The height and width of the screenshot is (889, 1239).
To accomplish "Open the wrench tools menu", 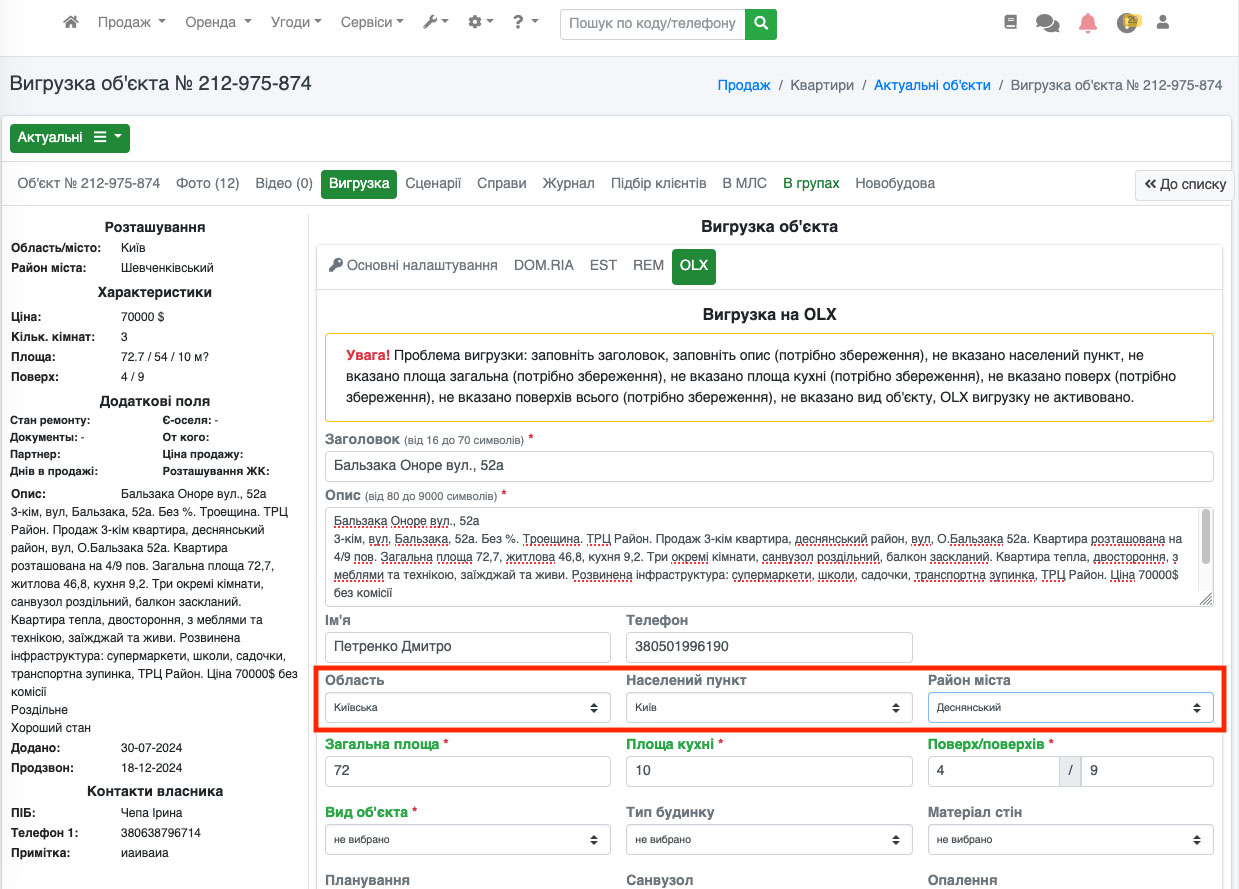I will coord(435,23).
